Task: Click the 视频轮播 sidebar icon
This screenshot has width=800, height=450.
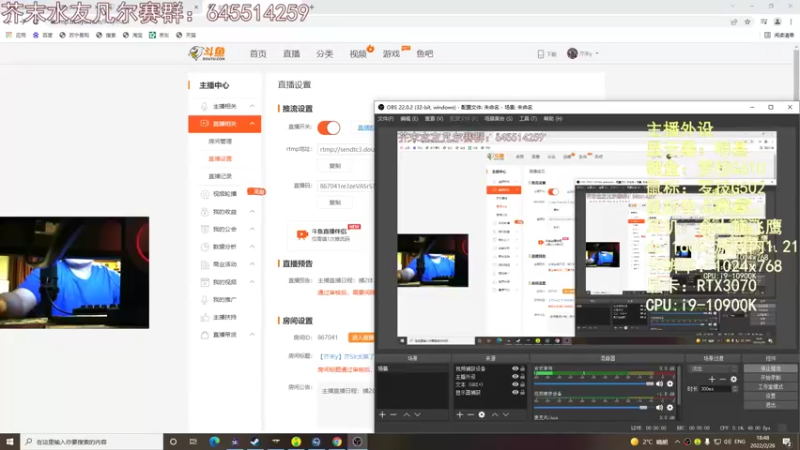Action: (205, 194)
